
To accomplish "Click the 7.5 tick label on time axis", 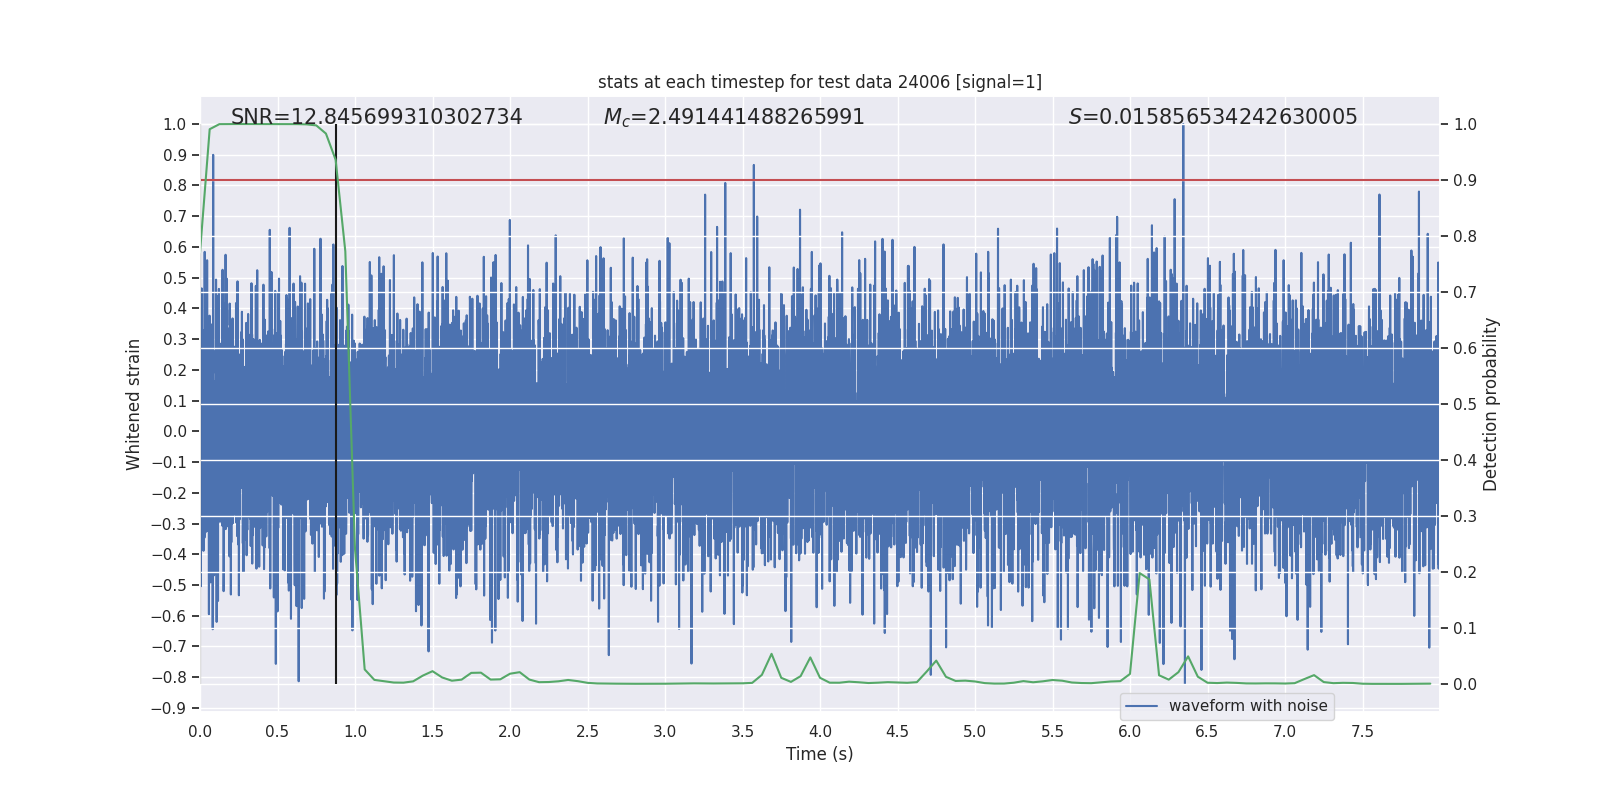I will coord(1362,731).
